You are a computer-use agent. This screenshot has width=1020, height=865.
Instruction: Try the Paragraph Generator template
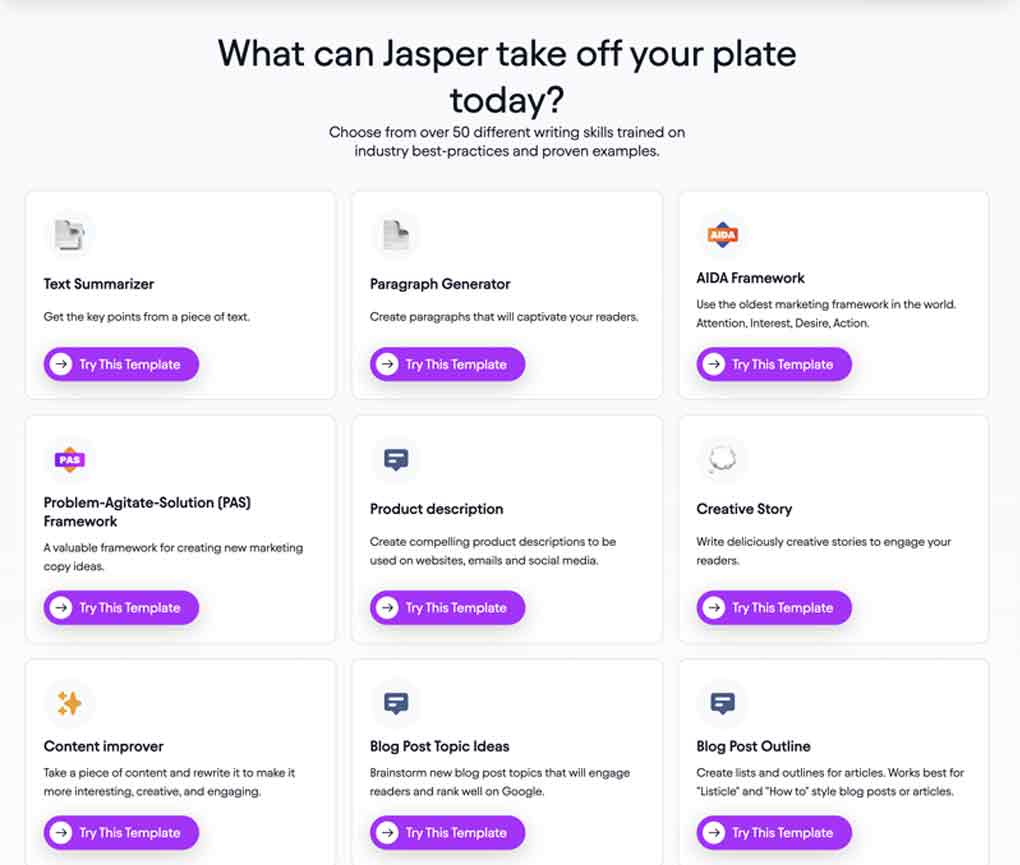(x=448, y=364)
